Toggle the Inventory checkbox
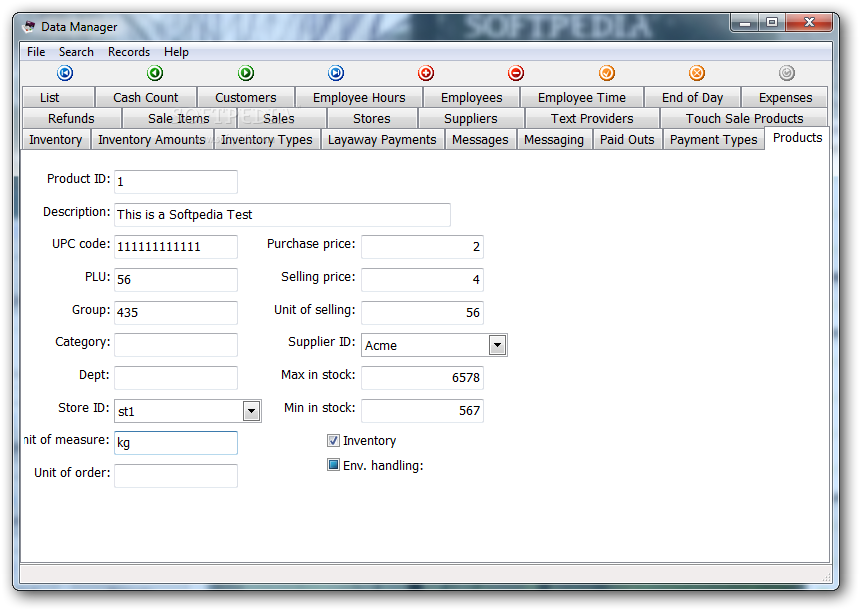 tap(333, 440)
